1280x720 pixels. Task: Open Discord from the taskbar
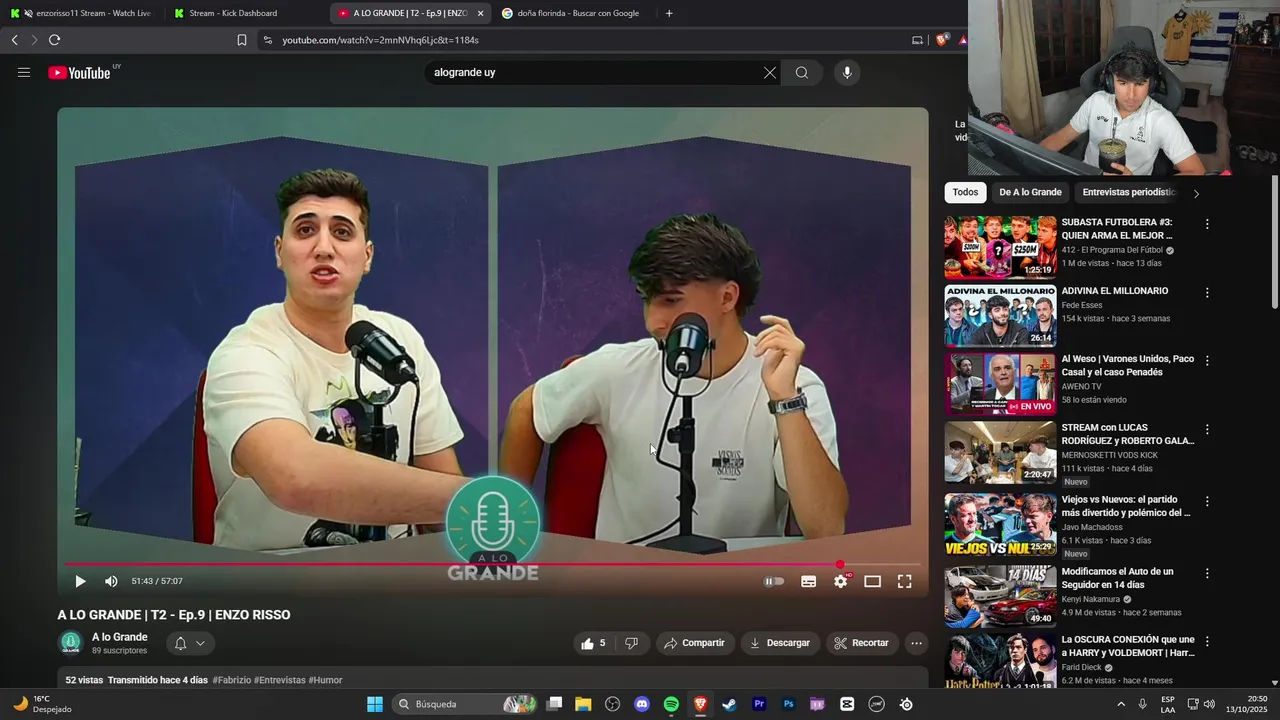[642, 704]
